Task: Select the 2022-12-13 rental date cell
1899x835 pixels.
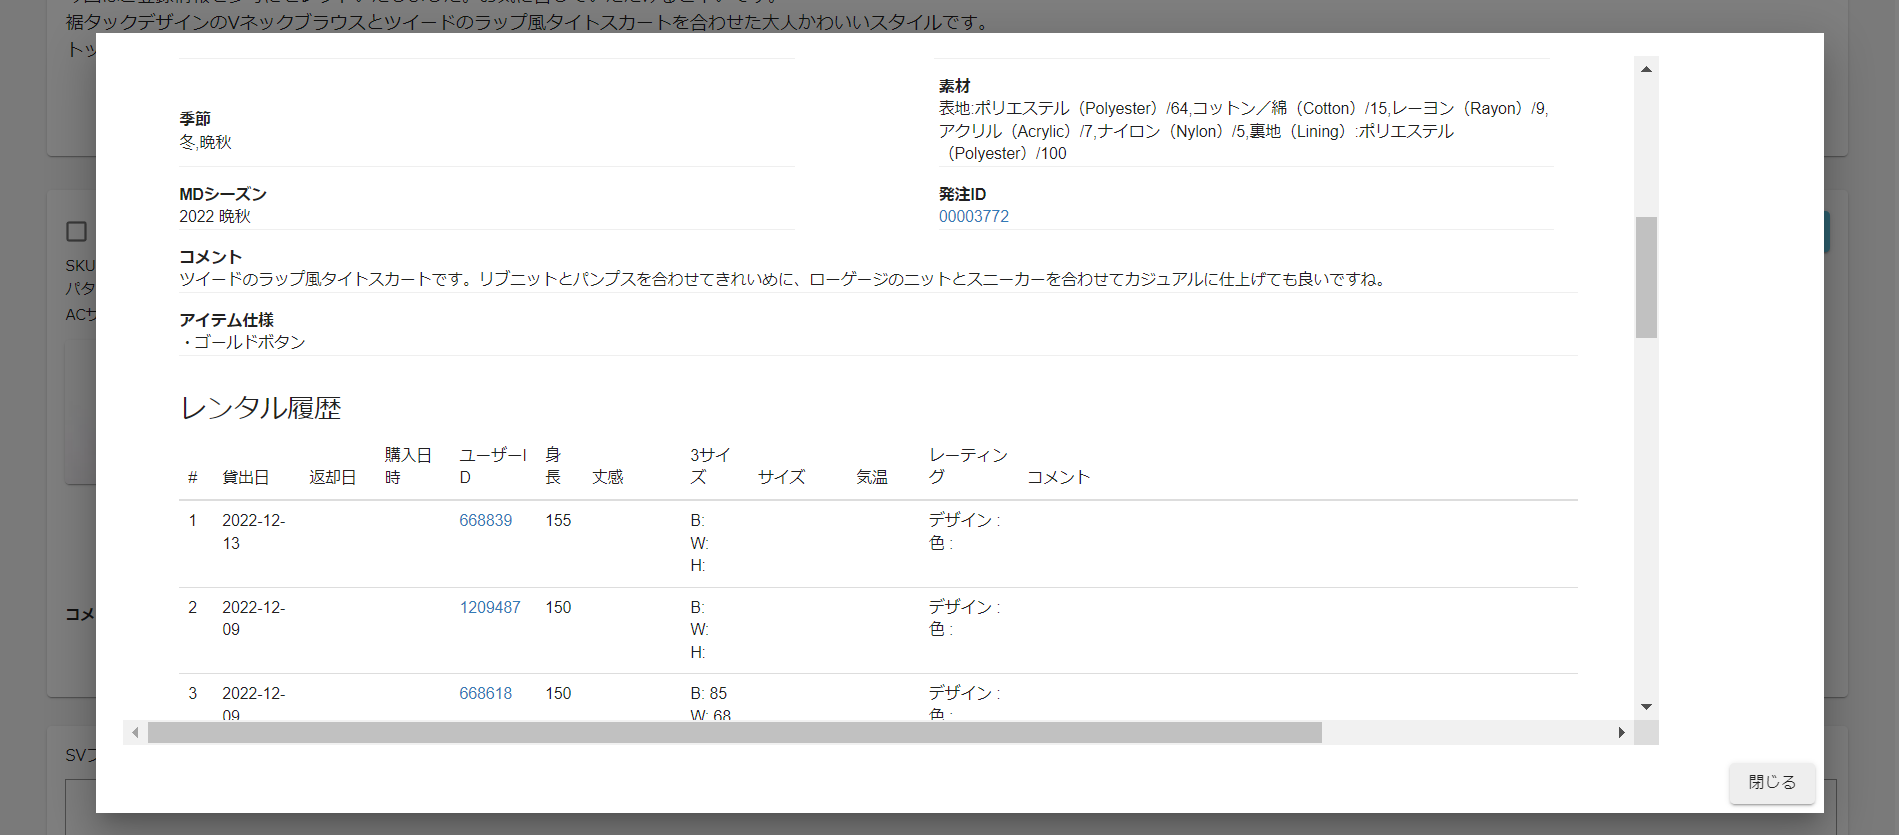Action: coord(253,531)
